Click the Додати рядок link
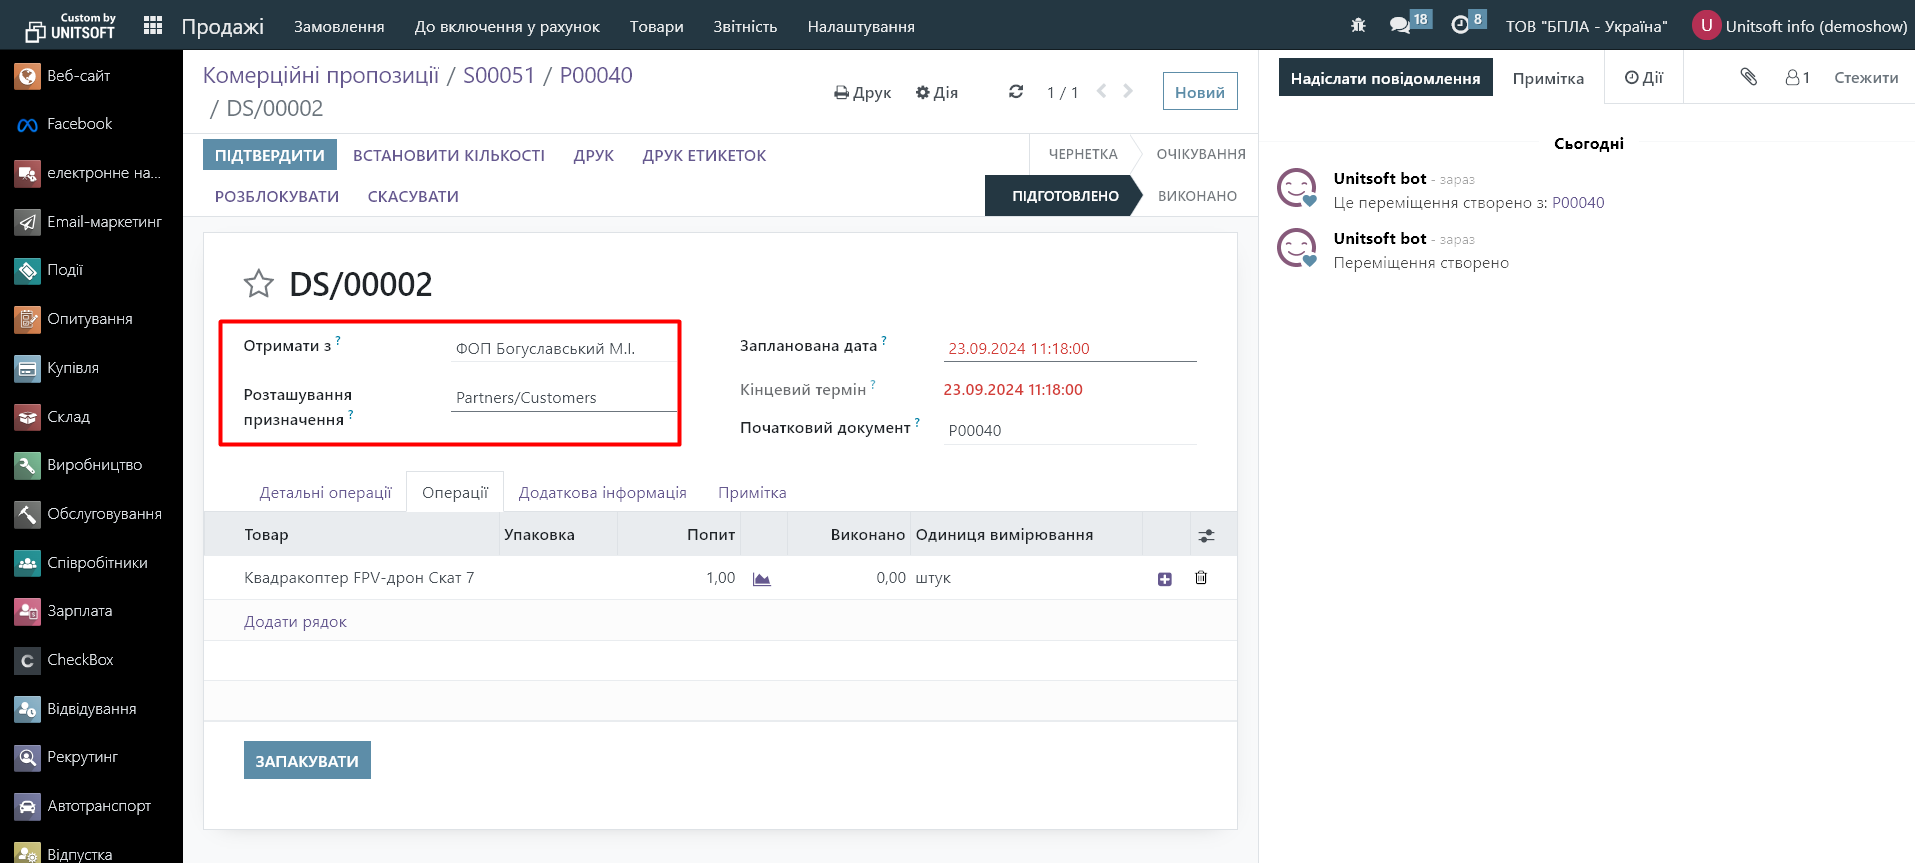 tap(295, 622)
